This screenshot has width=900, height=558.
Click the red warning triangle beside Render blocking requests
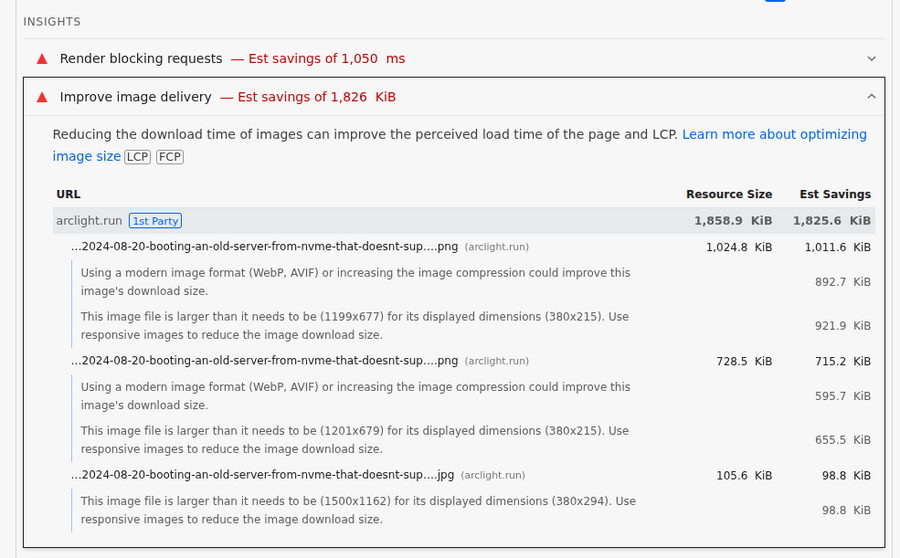point(42,59)
